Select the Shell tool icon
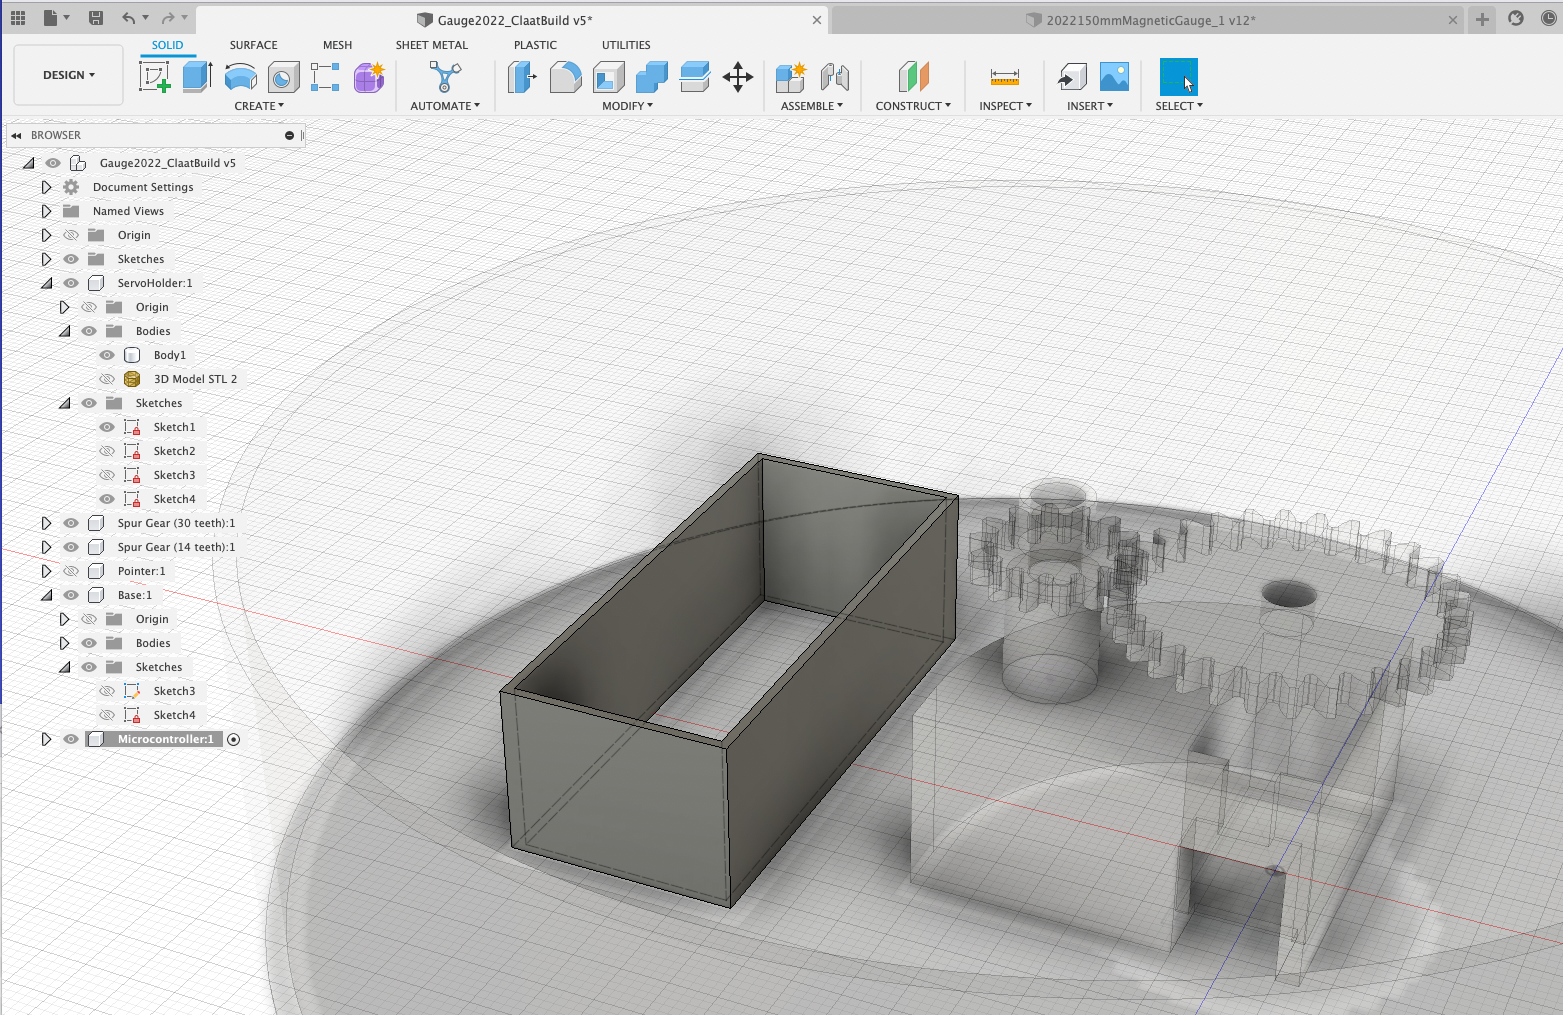Image resolution: width=1563 pixels, height=1015 pixels. 608,77
